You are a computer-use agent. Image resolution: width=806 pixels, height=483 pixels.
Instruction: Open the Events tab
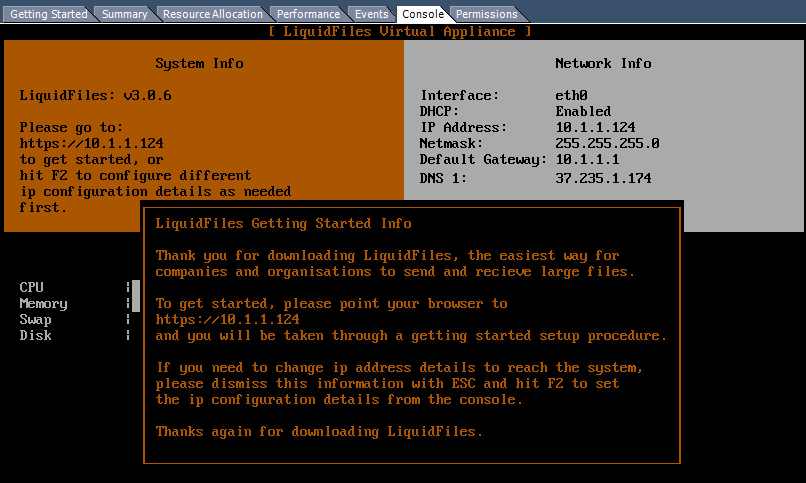coord(372,14)
